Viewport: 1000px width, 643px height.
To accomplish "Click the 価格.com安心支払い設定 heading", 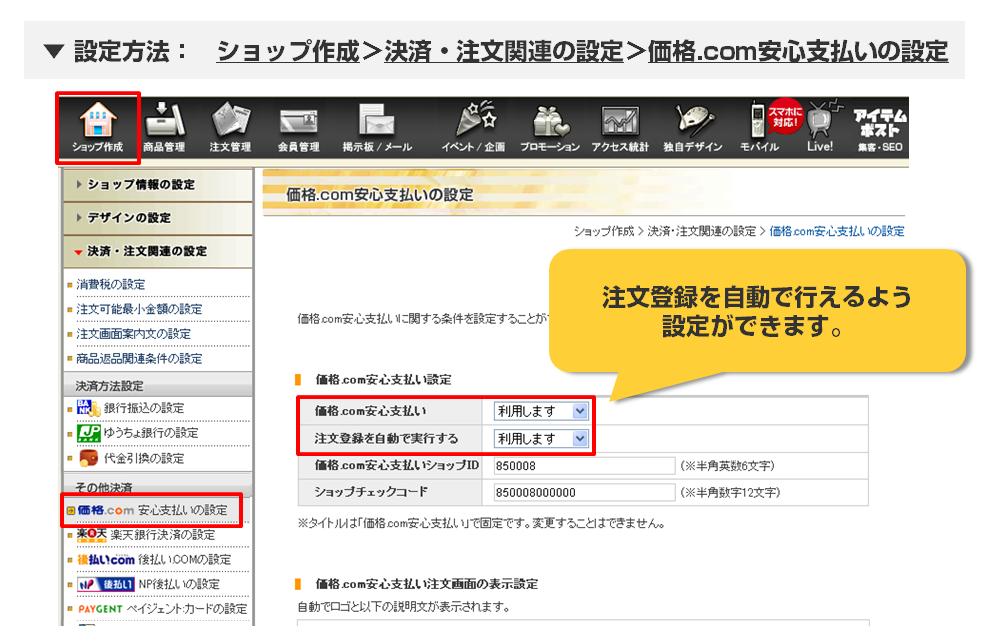I will point(383,380).
